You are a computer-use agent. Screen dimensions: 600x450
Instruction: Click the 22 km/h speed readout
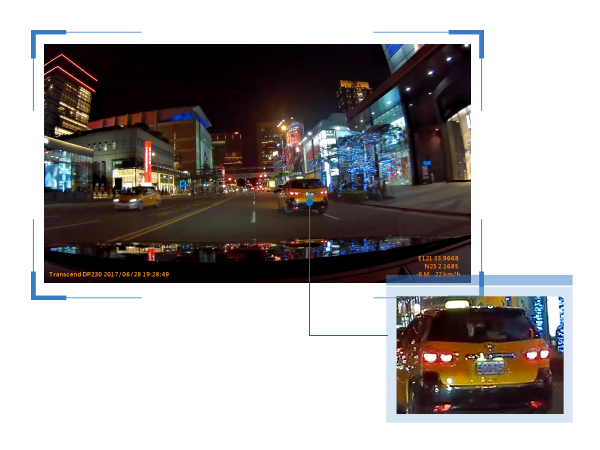point(447,274)
